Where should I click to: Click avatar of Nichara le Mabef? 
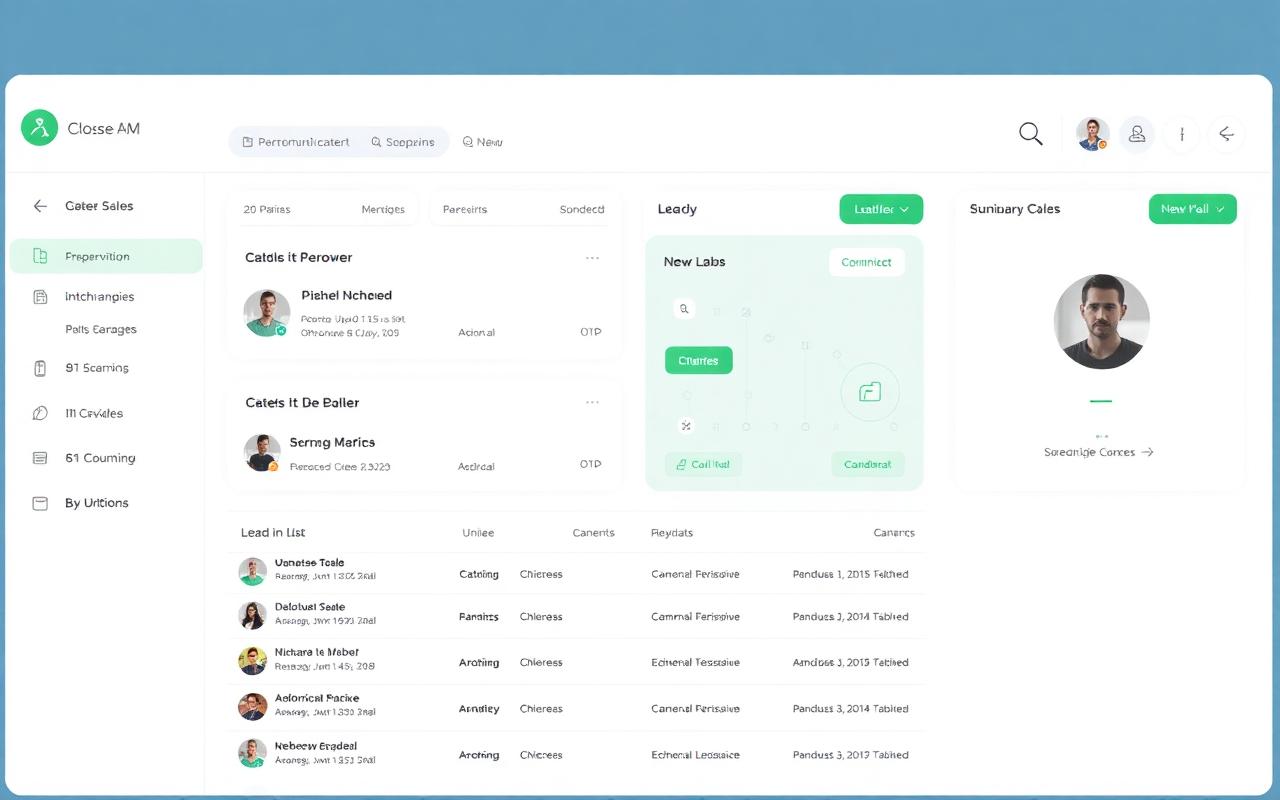[x=252, y=660]
